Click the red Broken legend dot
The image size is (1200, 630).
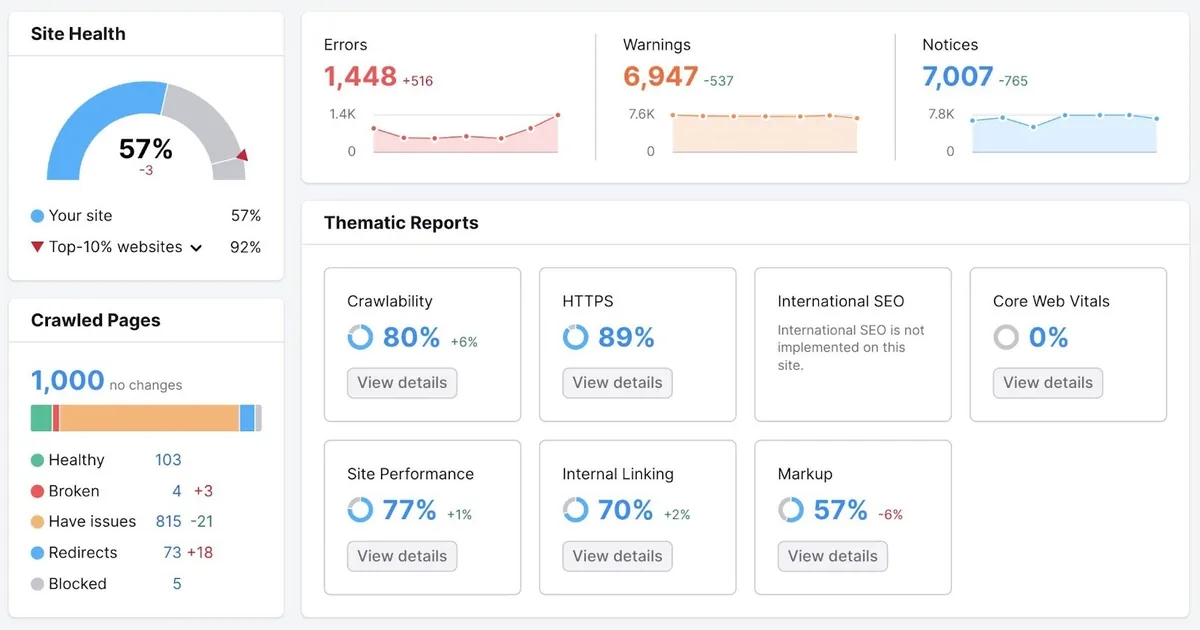click(37, 491)
